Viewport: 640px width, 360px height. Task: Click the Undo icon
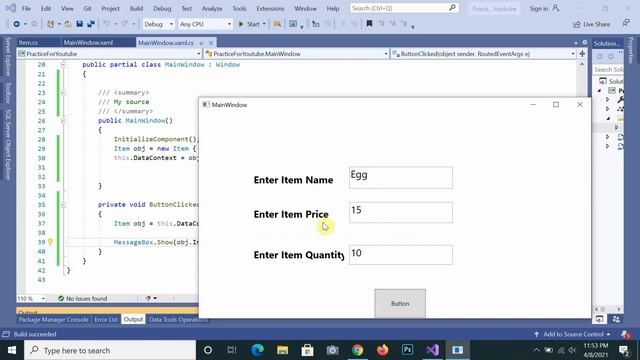tap(107, 24)
